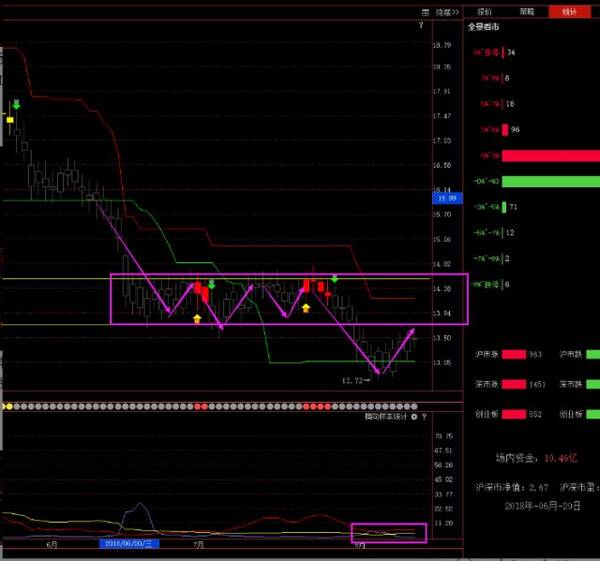Click the long red distribution bar
The image size is (600, 561).
(551, 156)
